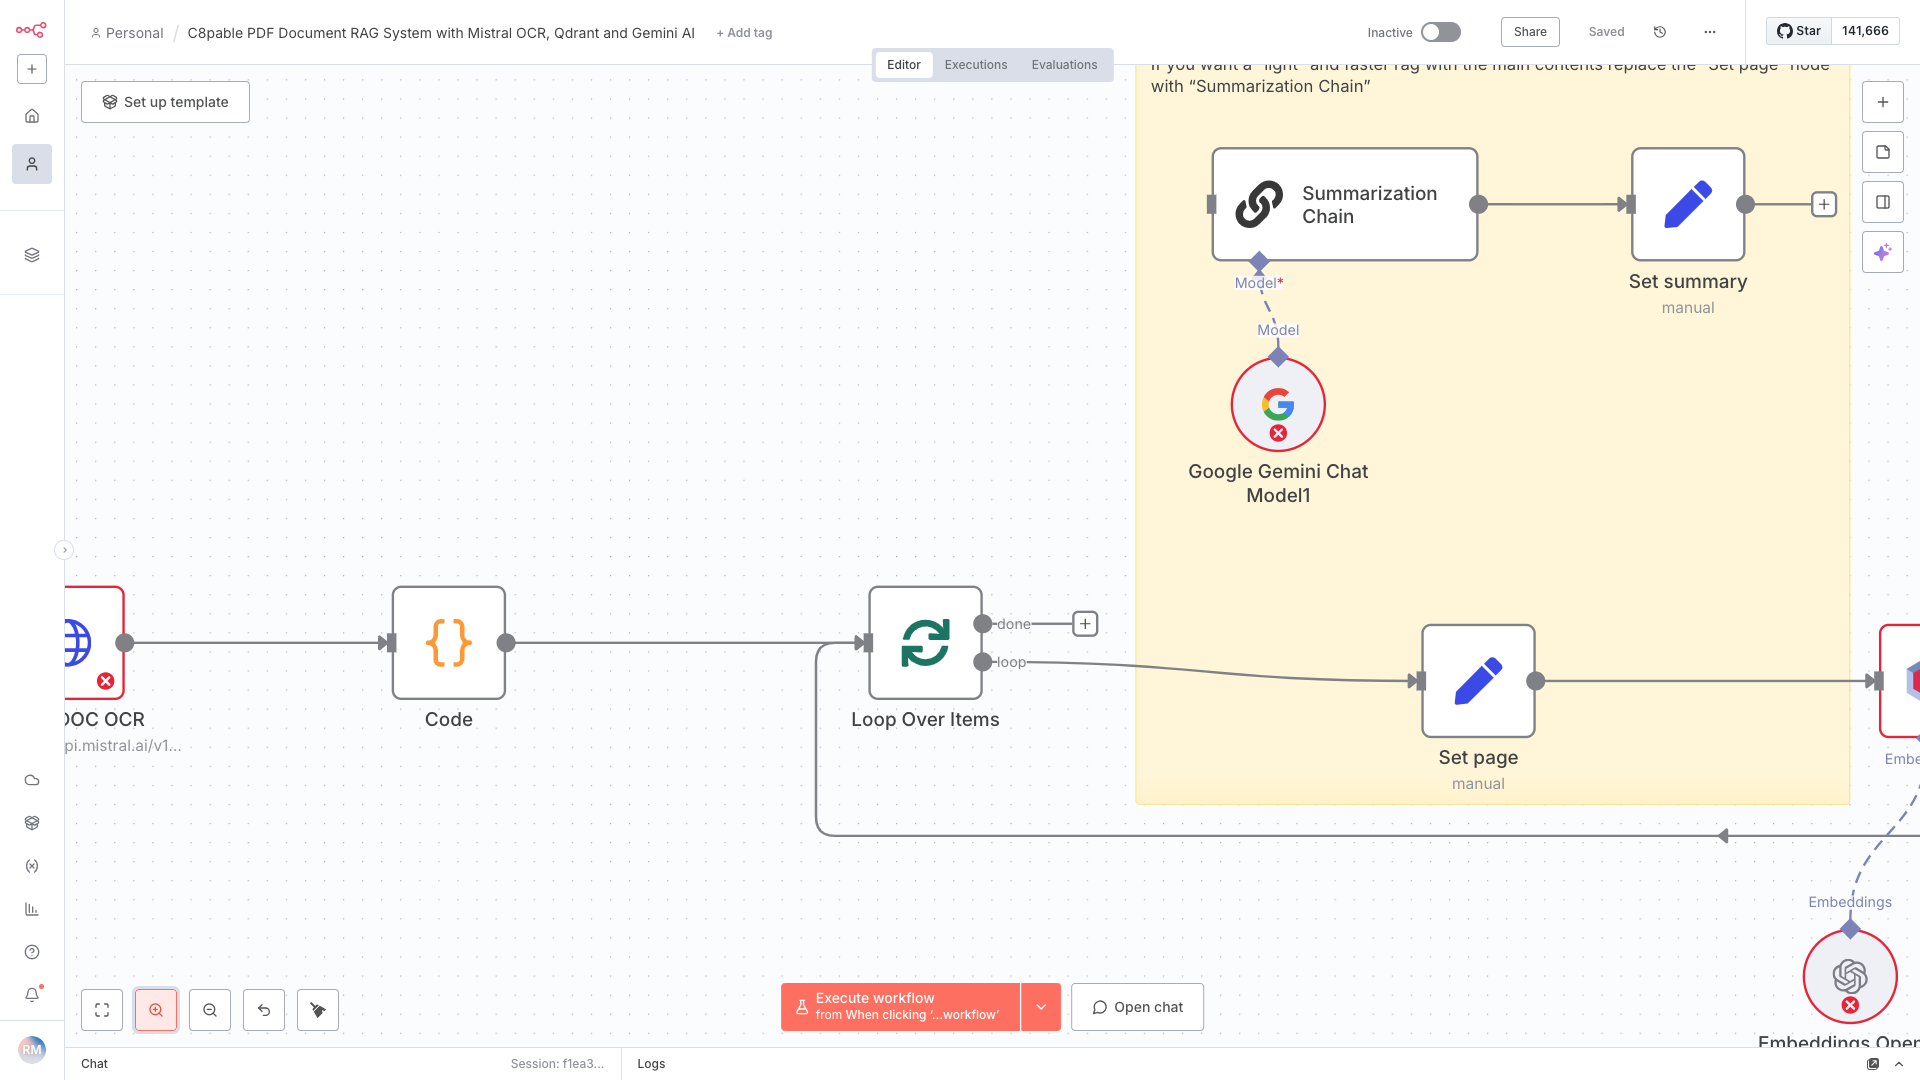The width and height of the screenshot is (1920, 1080).
Task: Open the Chat panel tab at bottom
Action: coord(95,1064)
